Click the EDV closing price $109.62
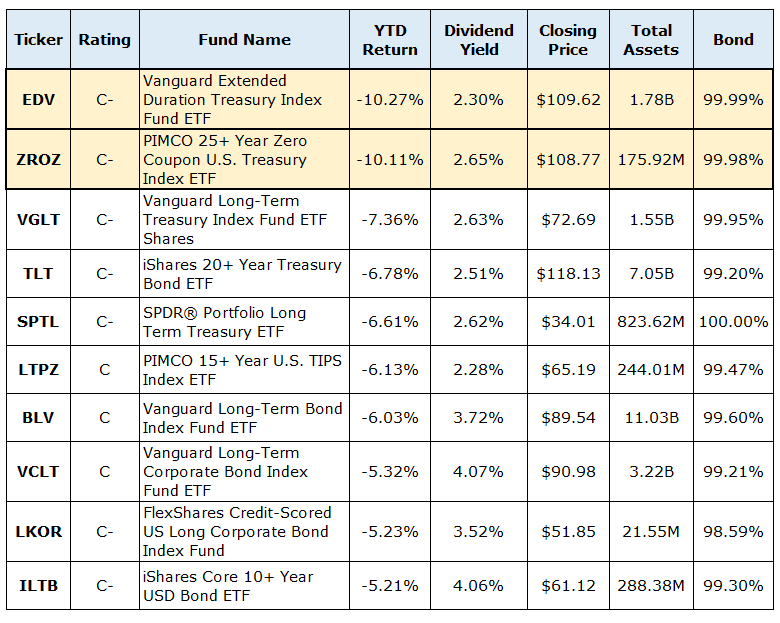 (568, 100)
